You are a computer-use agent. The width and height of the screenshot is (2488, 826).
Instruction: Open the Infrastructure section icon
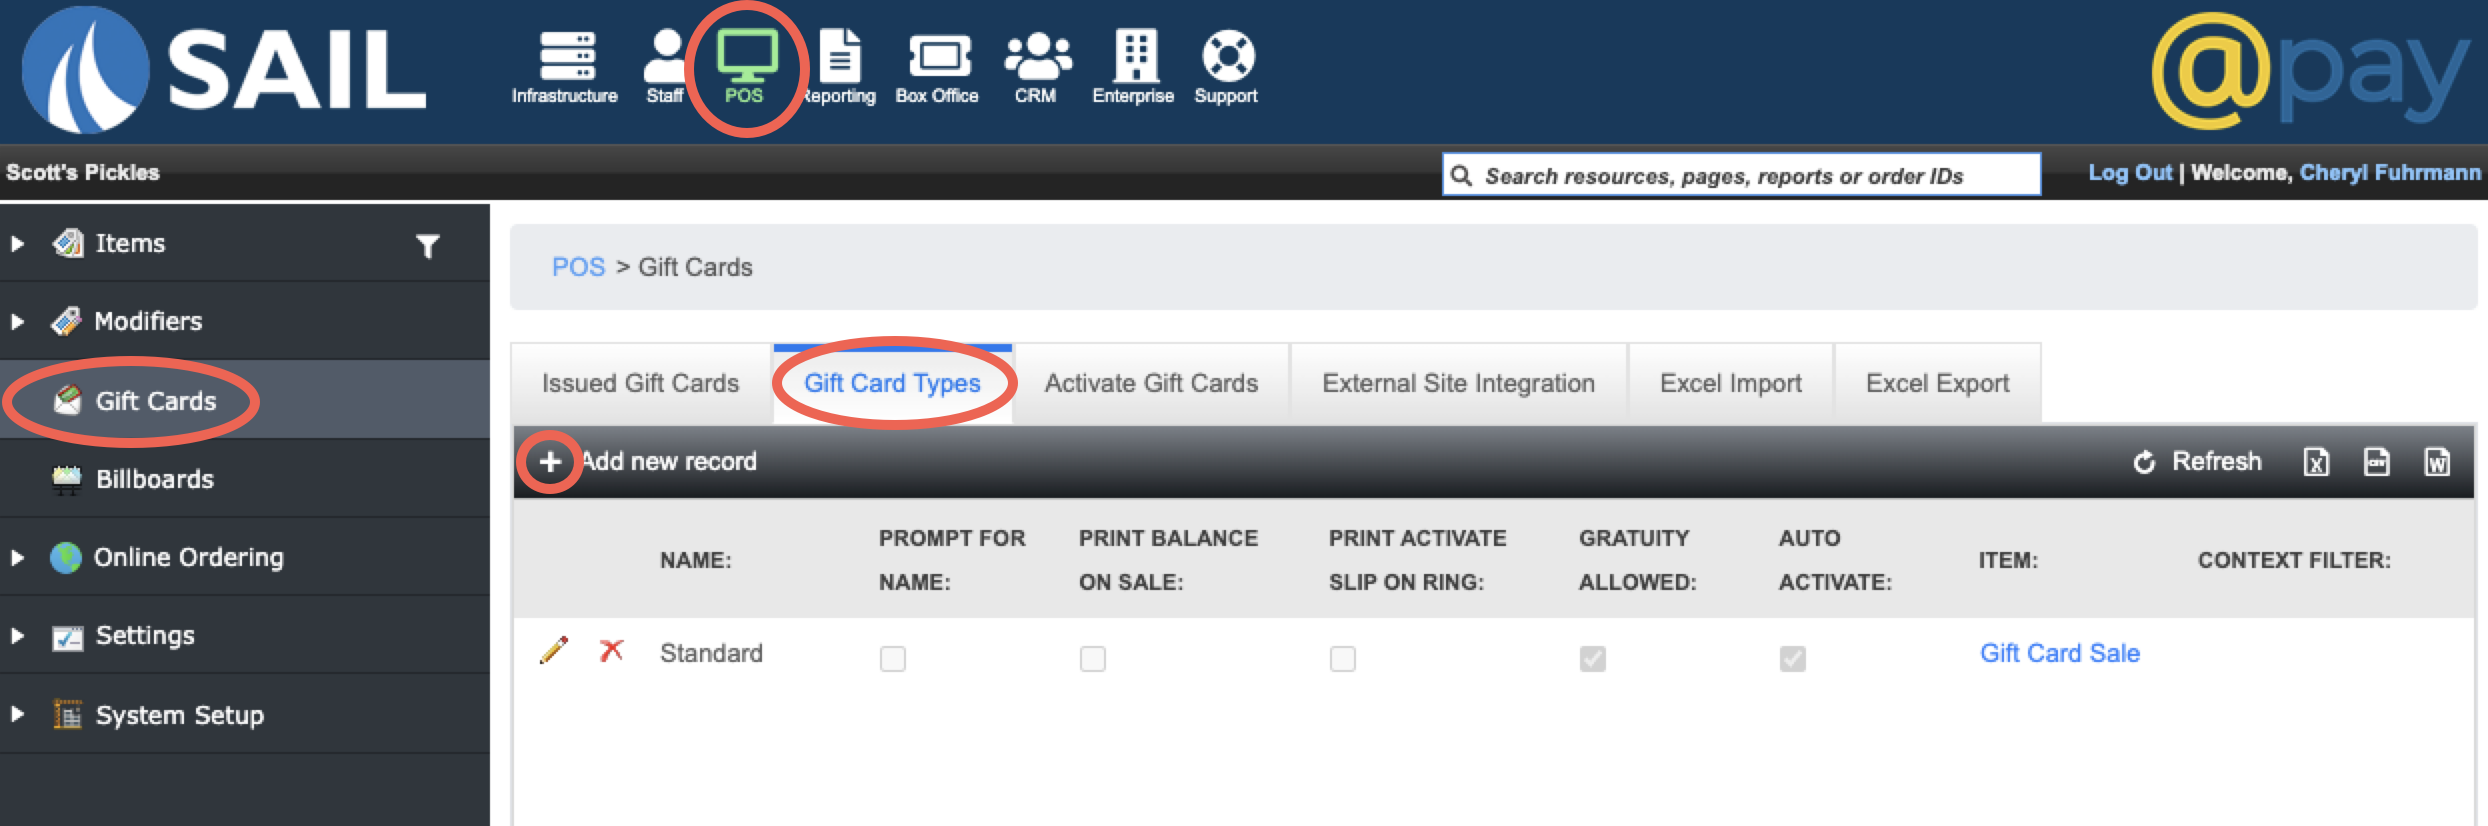click(566, 56)
